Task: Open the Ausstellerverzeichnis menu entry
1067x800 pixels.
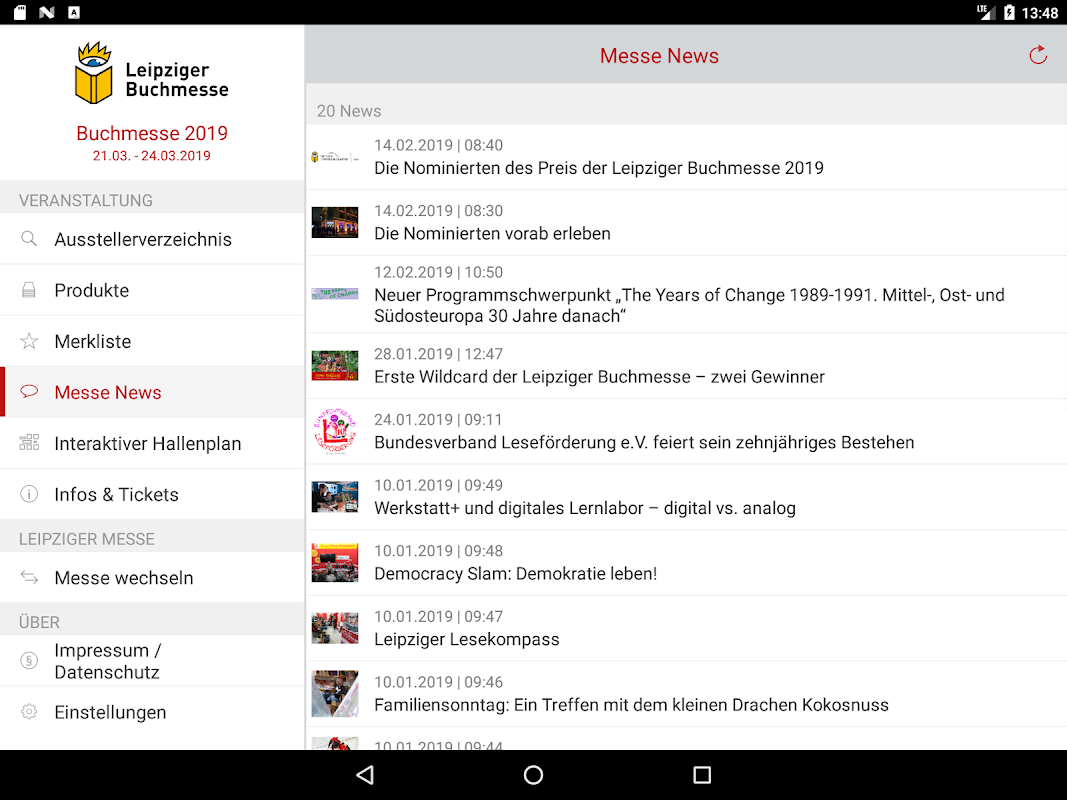Action: click(152, 239)
